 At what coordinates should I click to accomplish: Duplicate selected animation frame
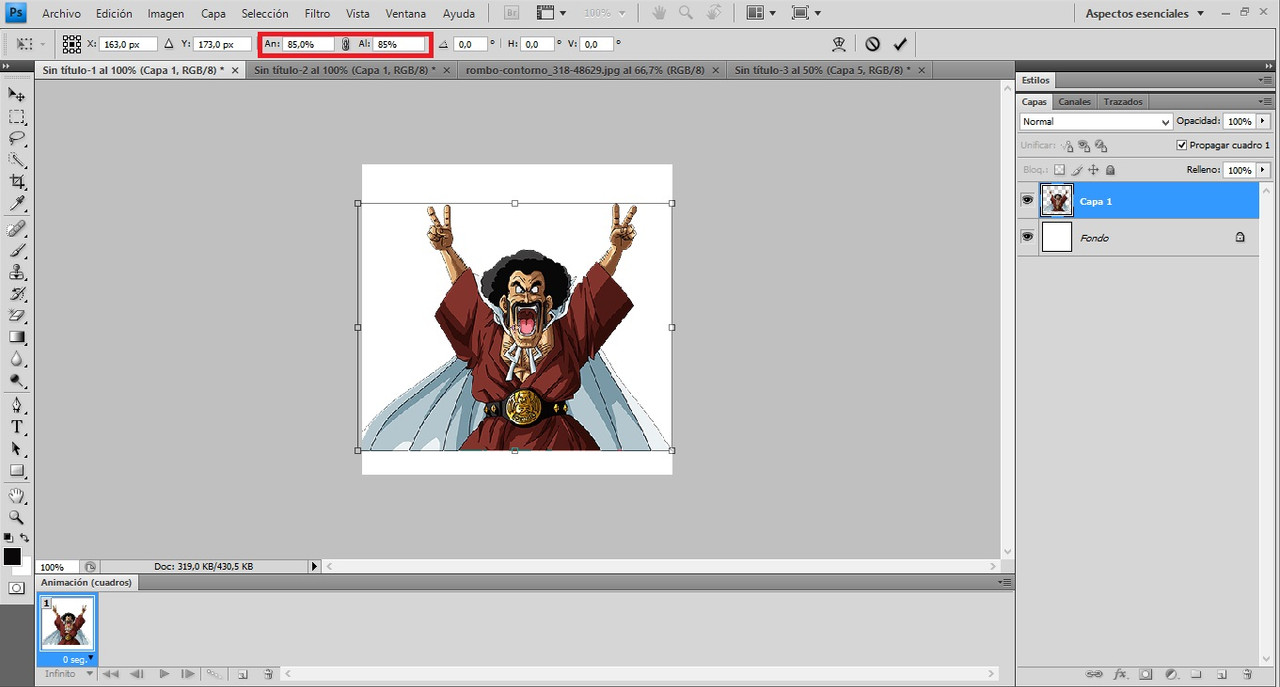click(242, 674)
